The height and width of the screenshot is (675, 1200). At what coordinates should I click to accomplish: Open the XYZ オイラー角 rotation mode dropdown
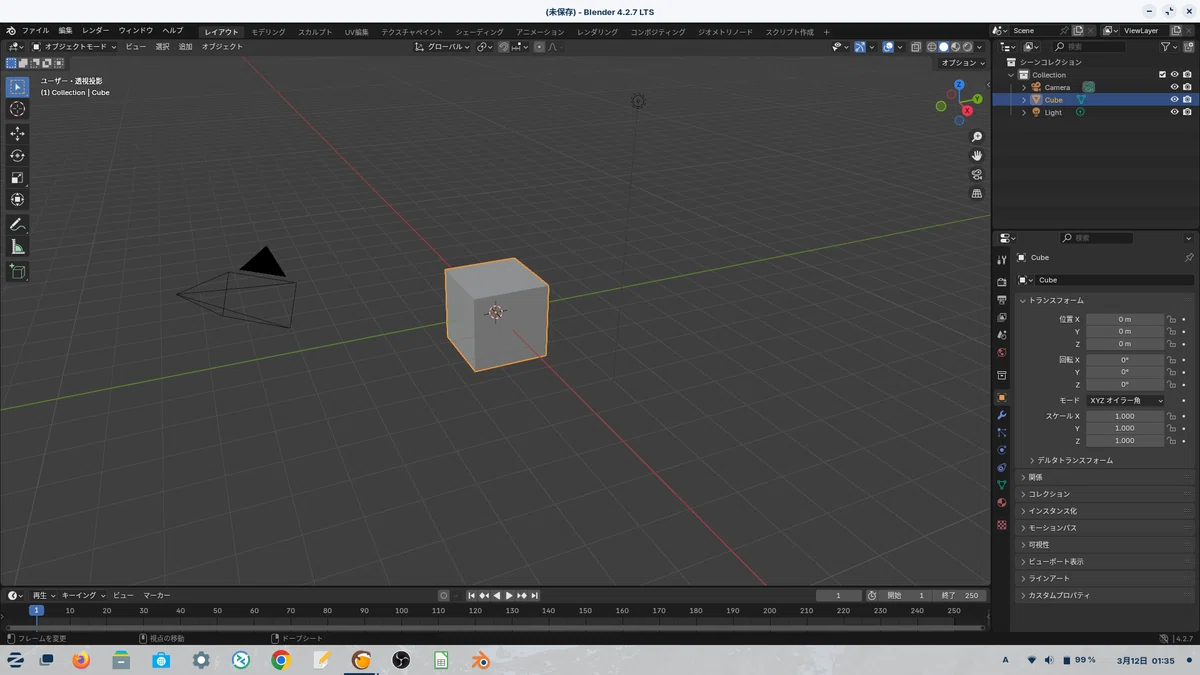click(x=1126, y=400)
